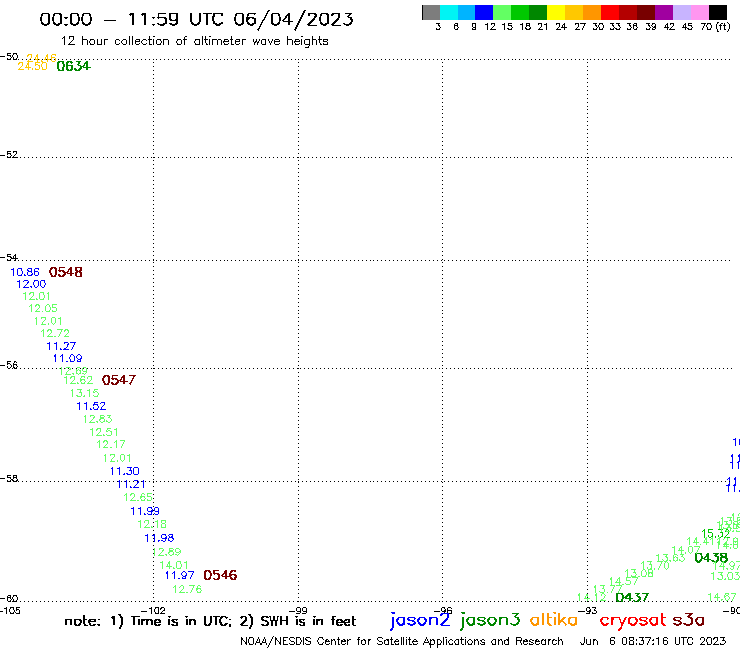Image resolution: width=740 pixels, height=650 pixels.
Task: Click the blue wave height '11.30'
Action: 125,471
